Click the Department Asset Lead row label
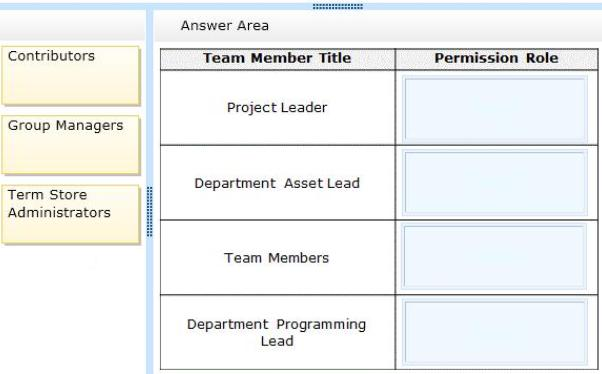 pyautogui.click(x=277, y=183)
